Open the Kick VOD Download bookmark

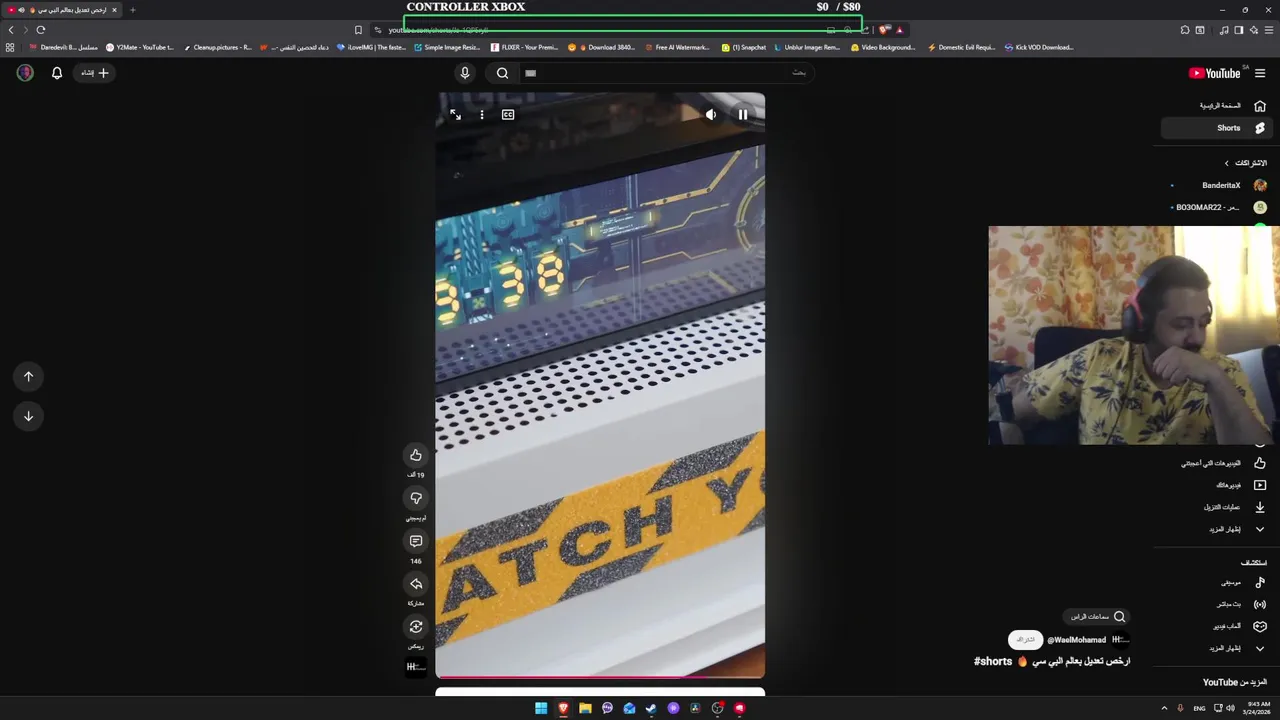(x=1039, y=47)
